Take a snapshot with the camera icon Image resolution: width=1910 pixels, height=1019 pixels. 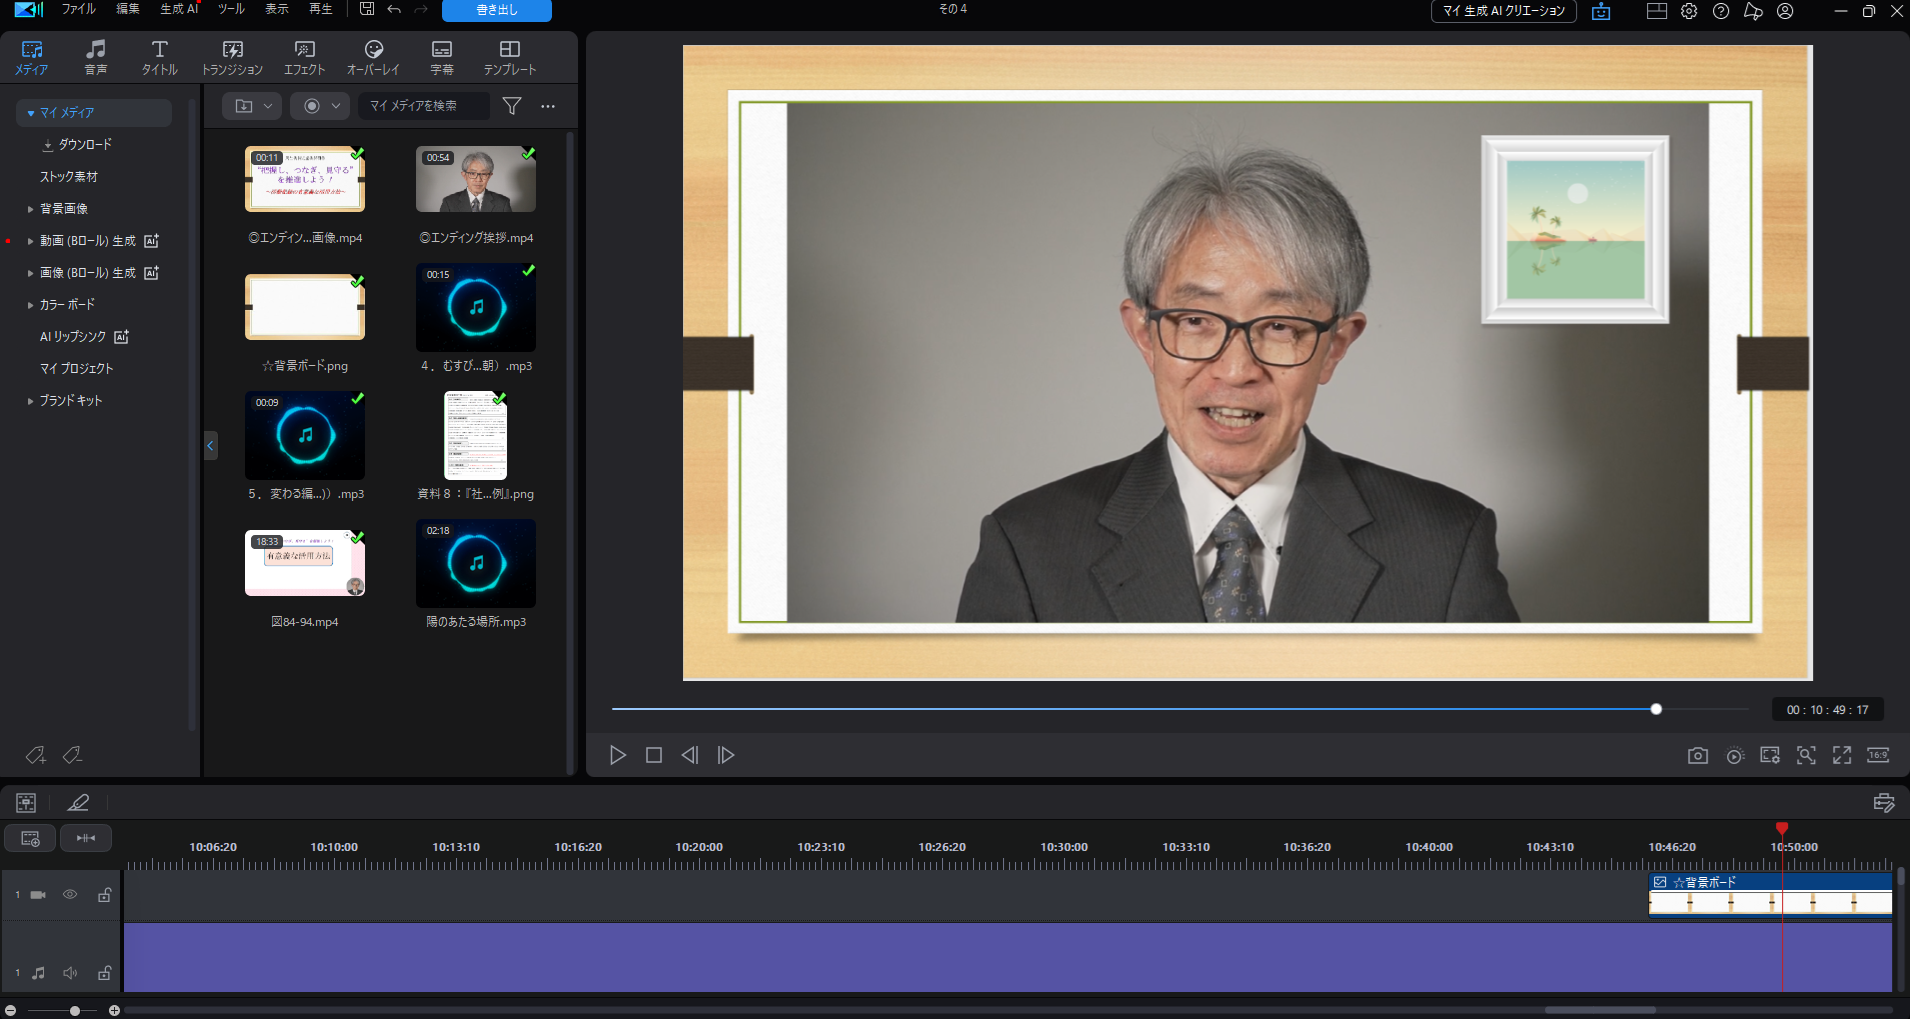pyautogui.click(x=1697, y=756)
